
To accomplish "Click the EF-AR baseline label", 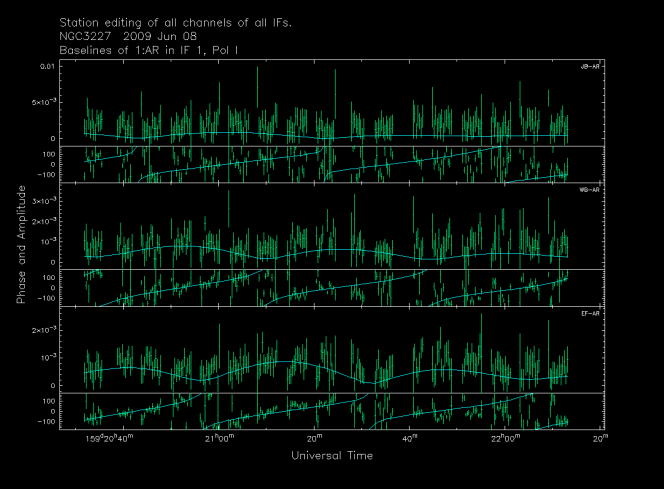I will point(590,313).
